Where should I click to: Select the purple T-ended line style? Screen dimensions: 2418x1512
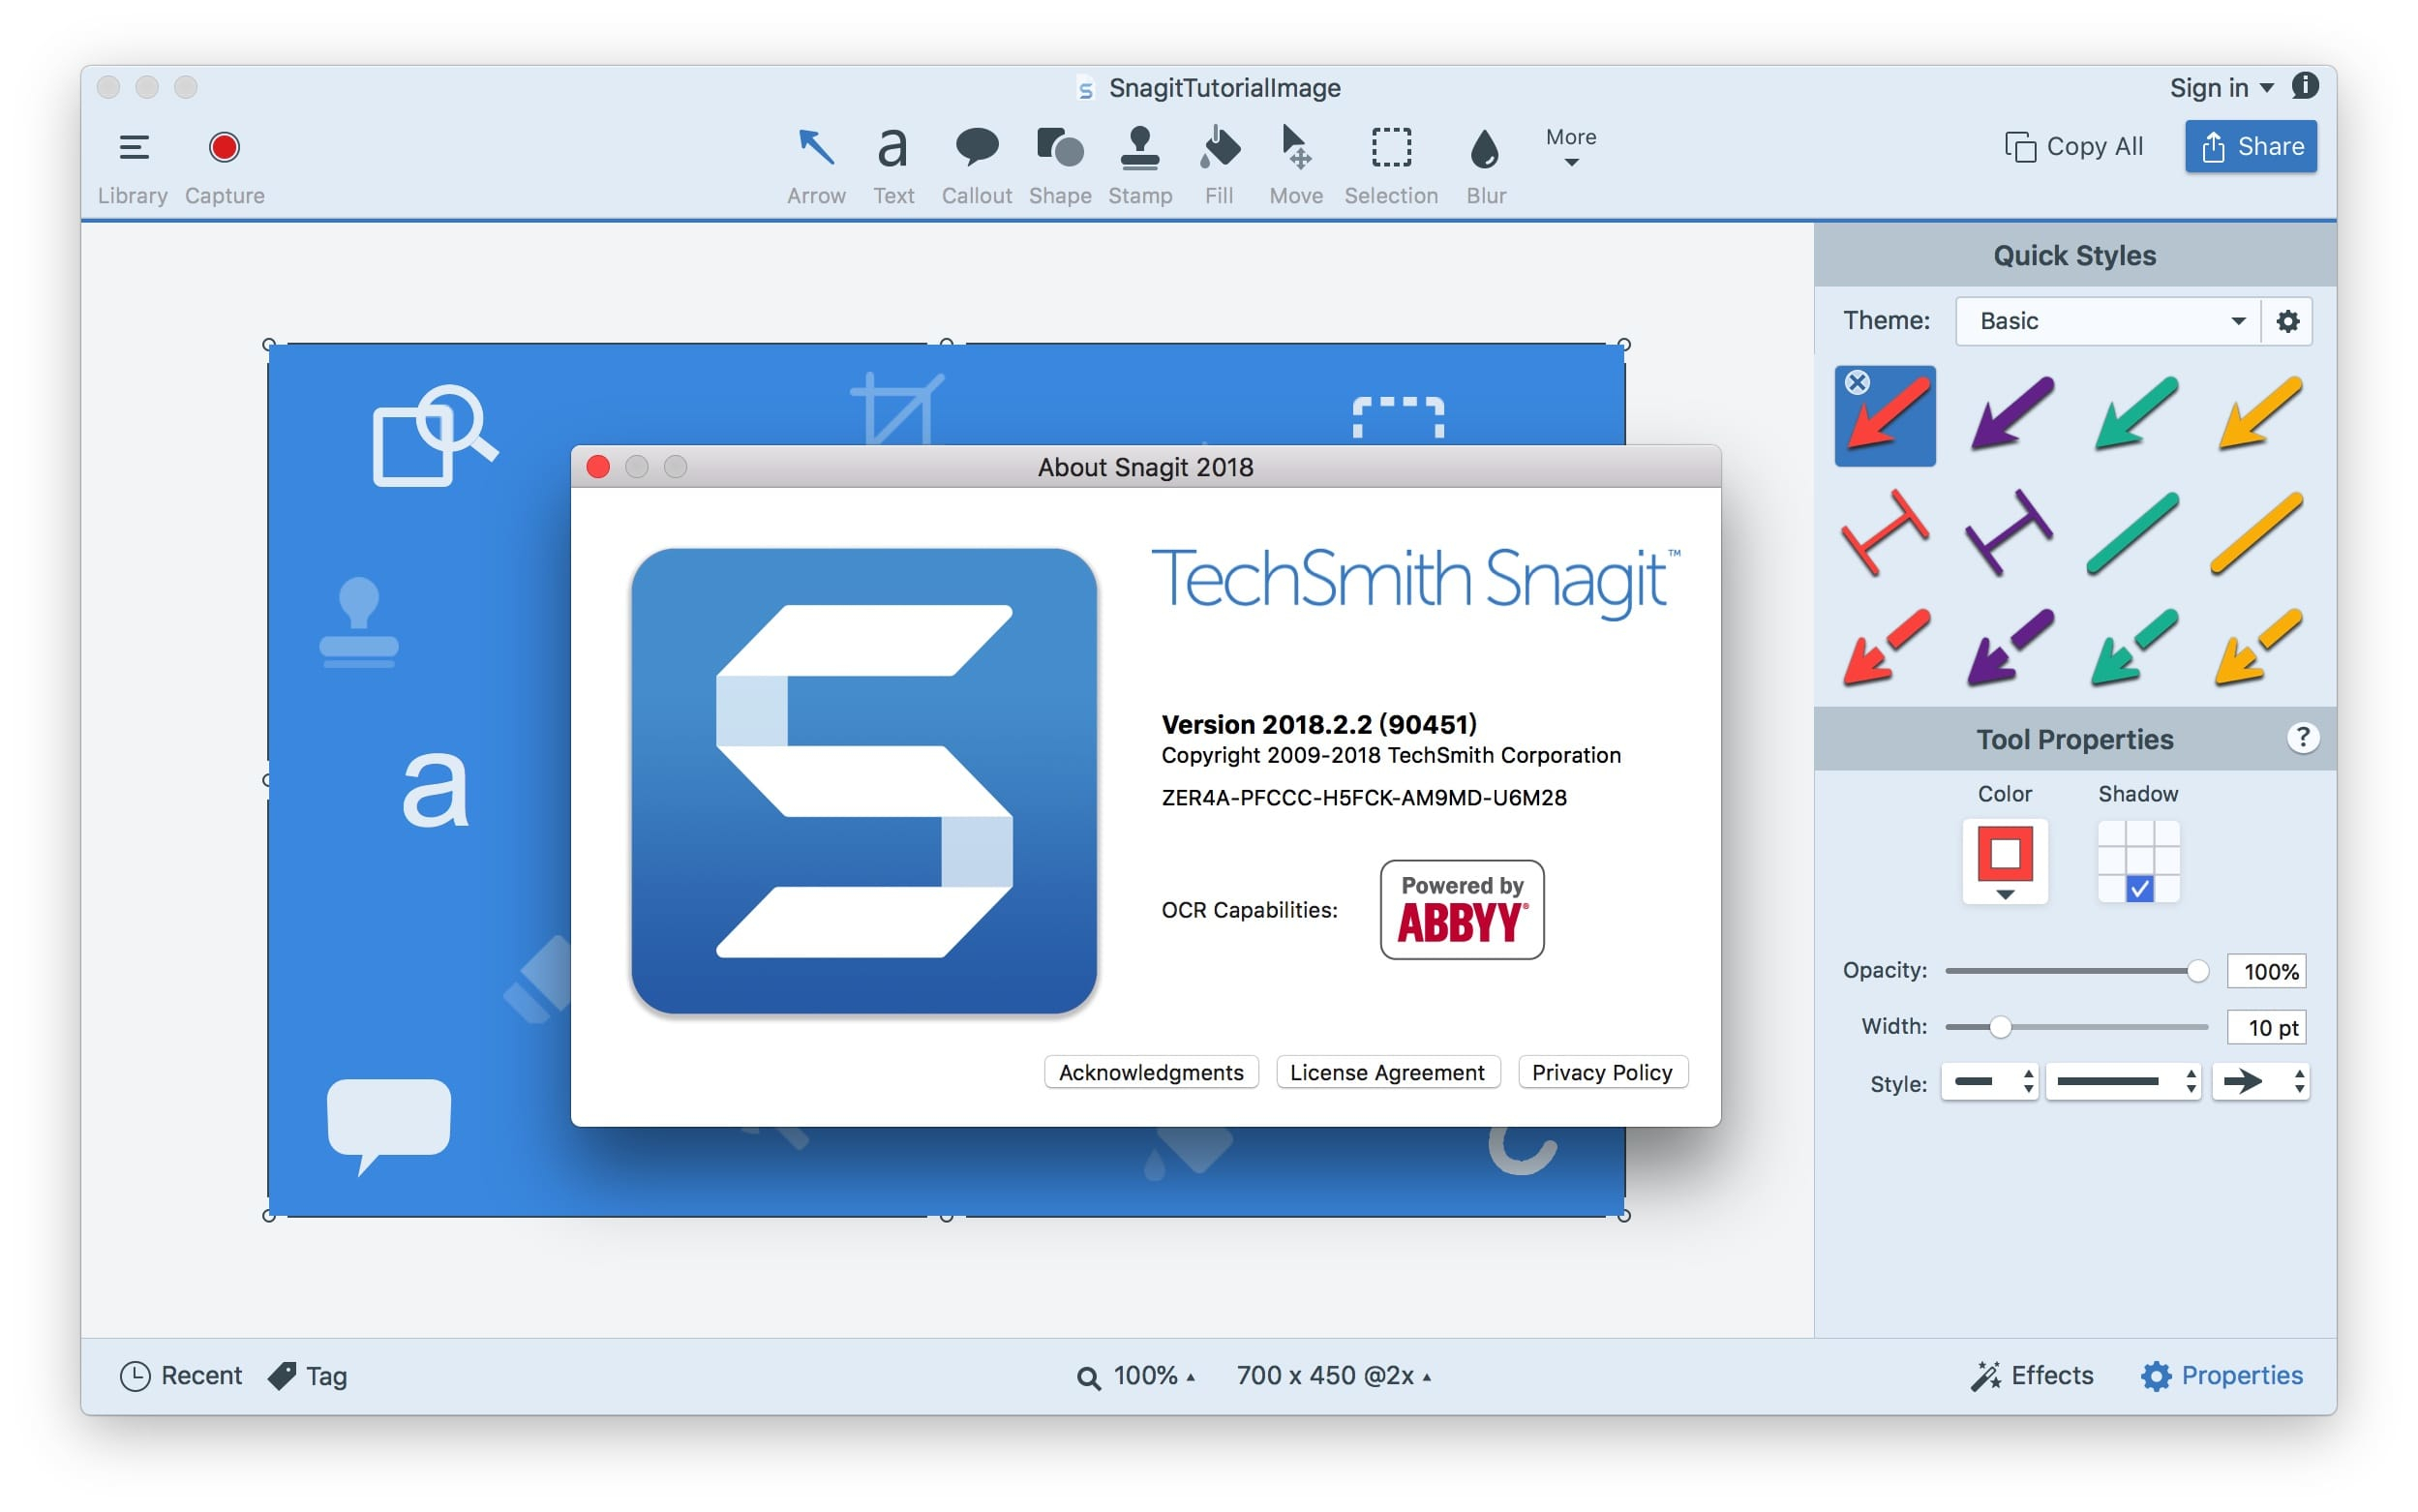click(x=2009, y=532)
